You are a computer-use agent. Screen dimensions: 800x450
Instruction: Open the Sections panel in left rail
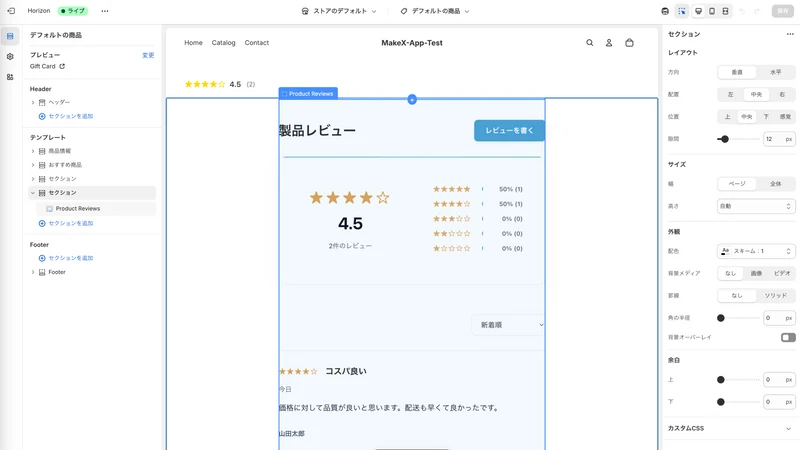(x=10, y=36)
